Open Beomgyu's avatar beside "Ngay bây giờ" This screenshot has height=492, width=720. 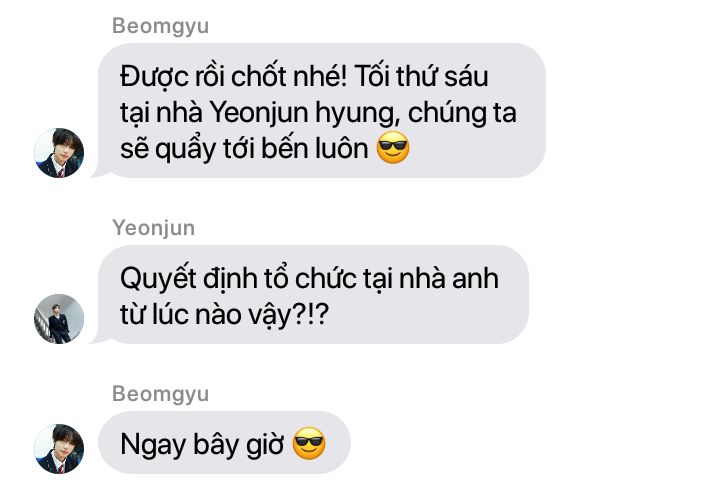[59, 449]
